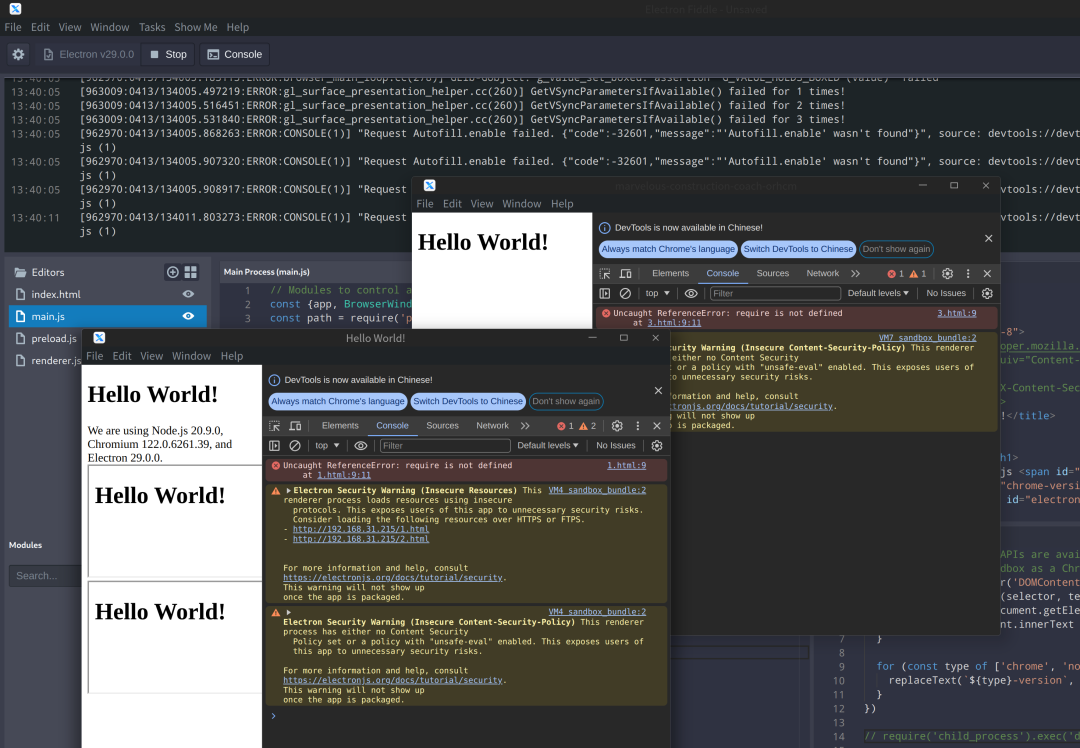Click the Filter field in front DevTools
Image resolution: width=1080 pixels, height=748 pixels.
click(x=445, y=446)
